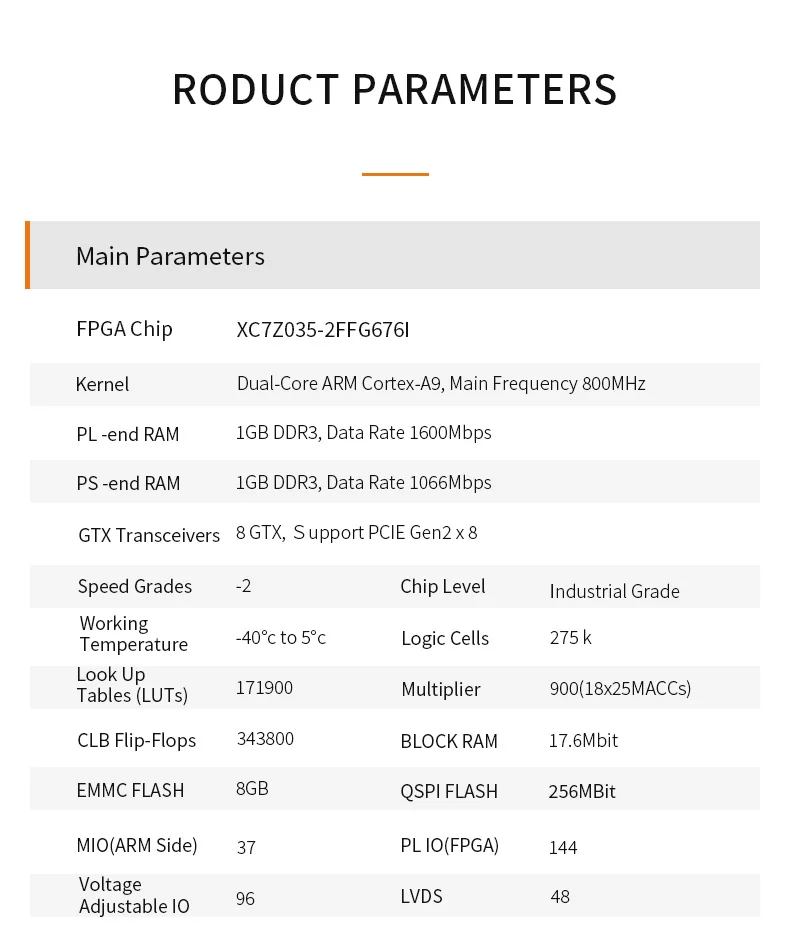Viewport: 790px width, 952px height.
Task: Click the PRODUCT PARAMETERS heading
Action: (394, 89)
